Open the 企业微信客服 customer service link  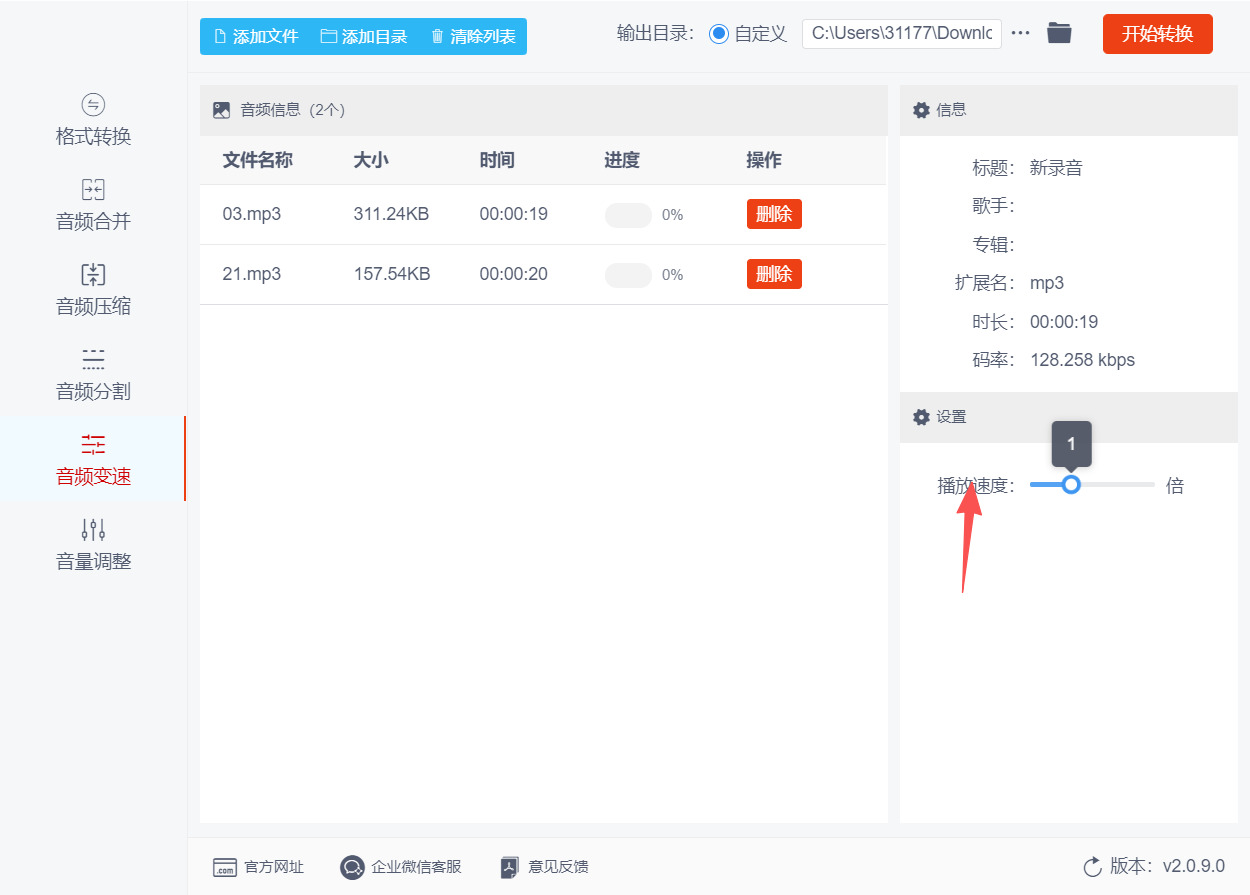(416, 867)
